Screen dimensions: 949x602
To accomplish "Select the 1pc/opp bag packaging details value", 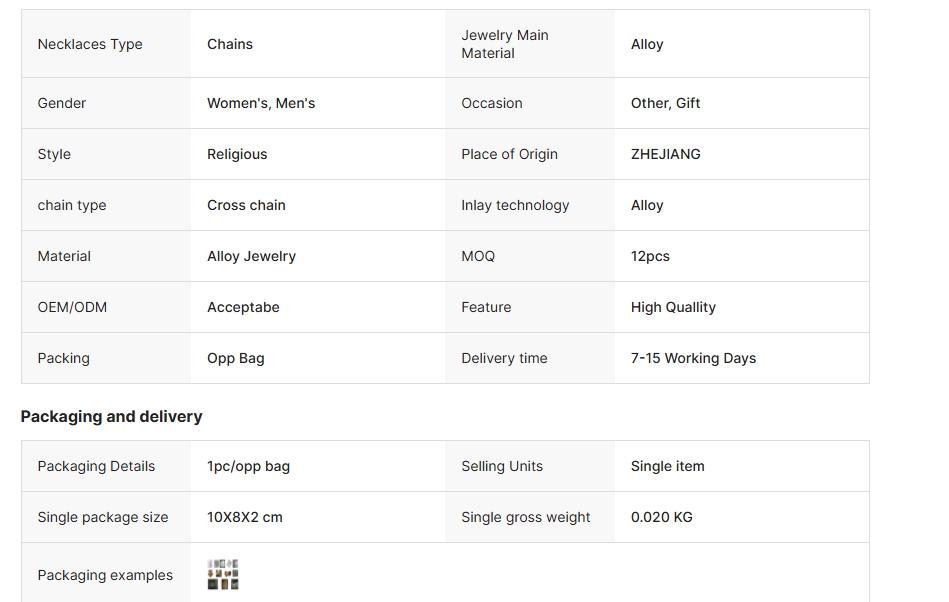I will click(x=248, y=466).
